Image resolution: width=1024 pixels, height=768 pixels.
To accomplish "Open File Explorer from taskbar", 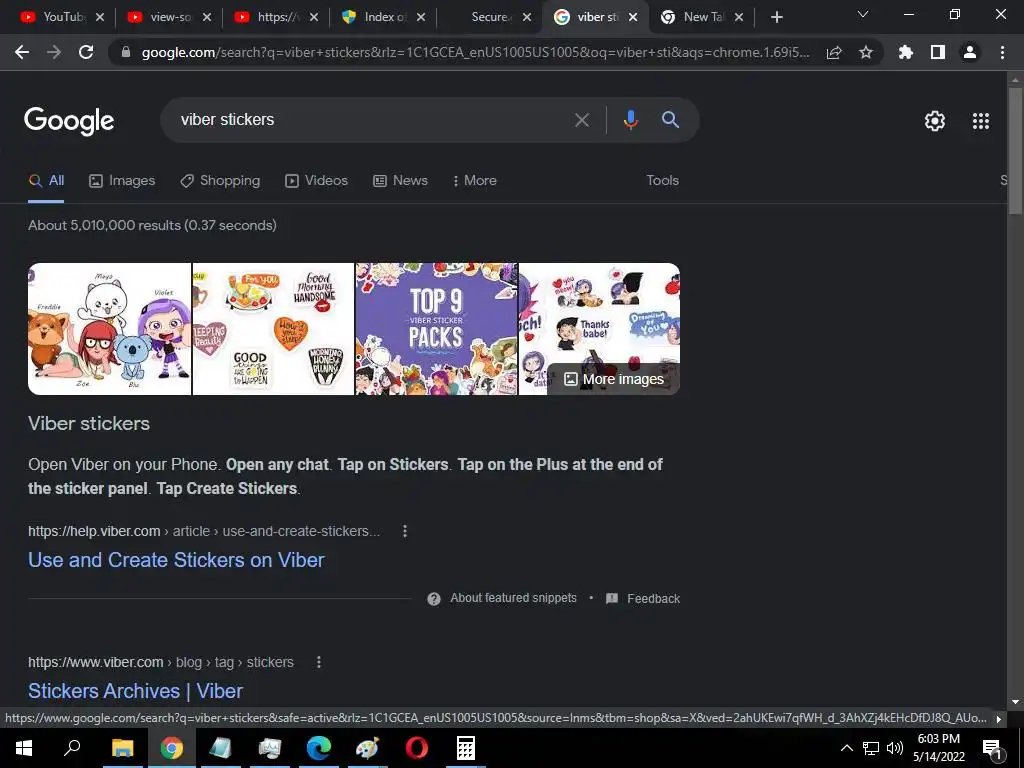I will coord(122,748).
